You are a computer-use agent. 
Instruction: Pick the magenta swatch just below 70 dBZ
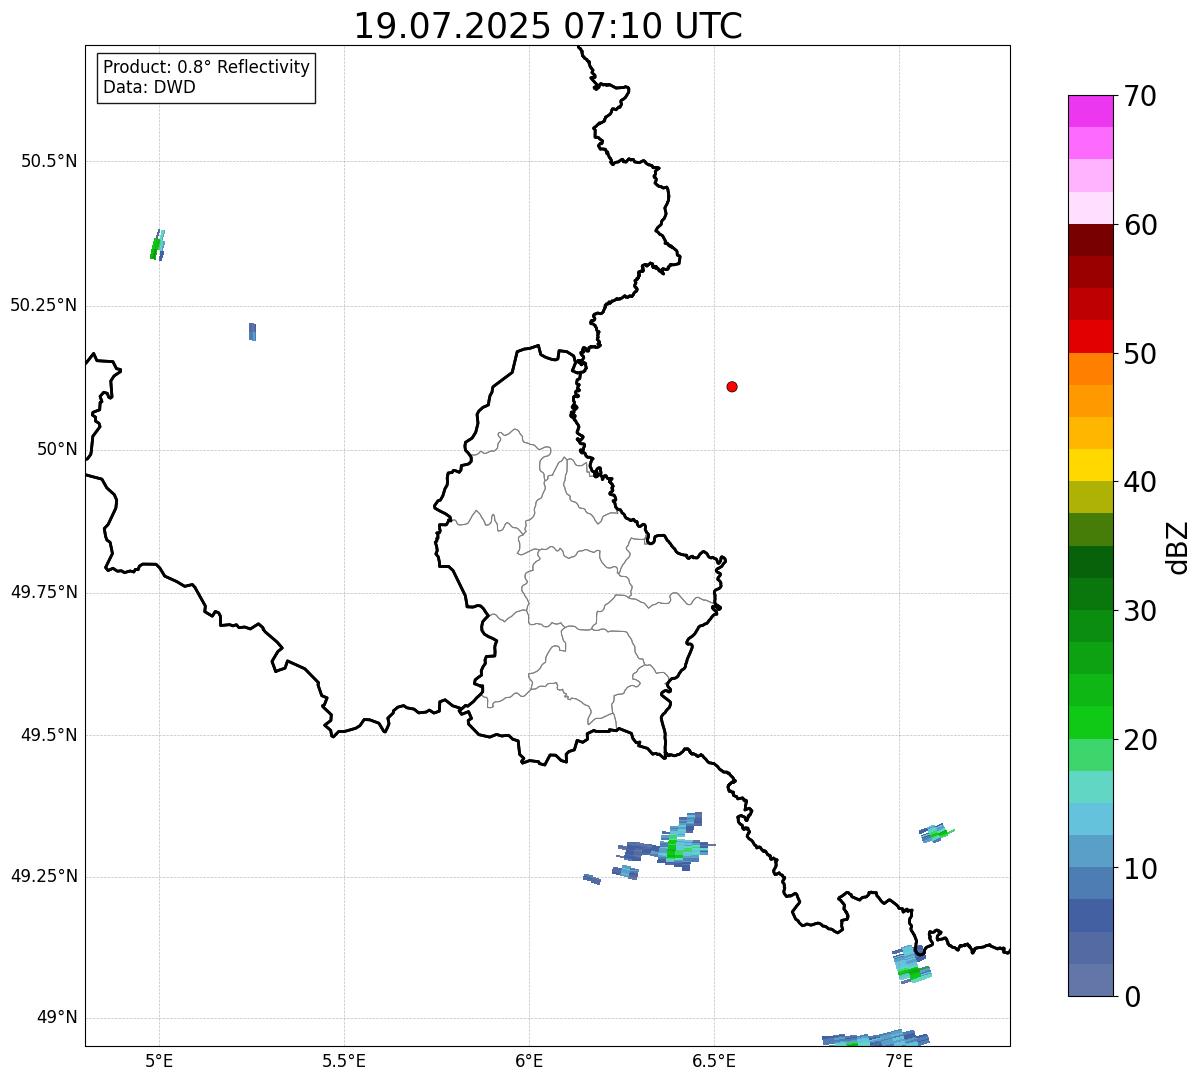point(1091,111)
